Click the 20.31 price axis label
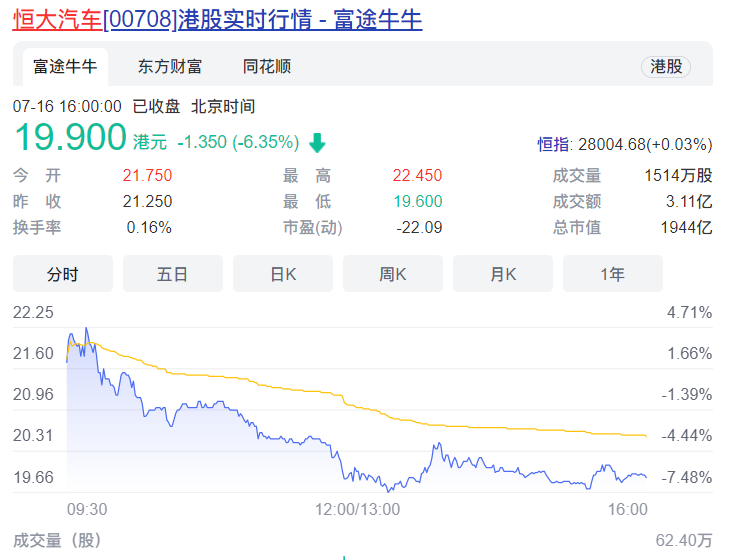The width and height of the screenshot is (740, 560). [x=33, y=435]
